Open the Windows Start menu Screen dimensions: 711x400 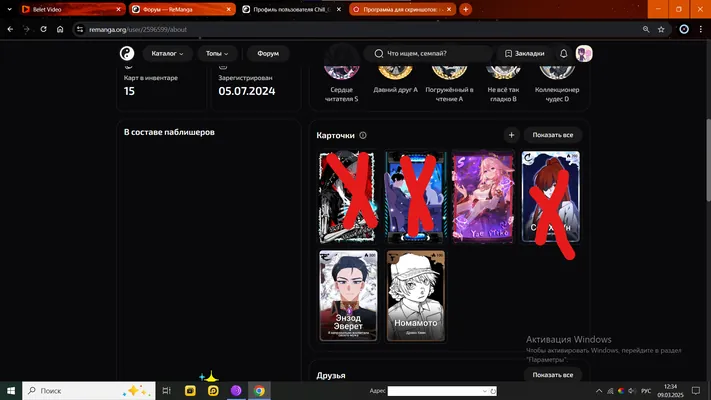tap(11, 390)
